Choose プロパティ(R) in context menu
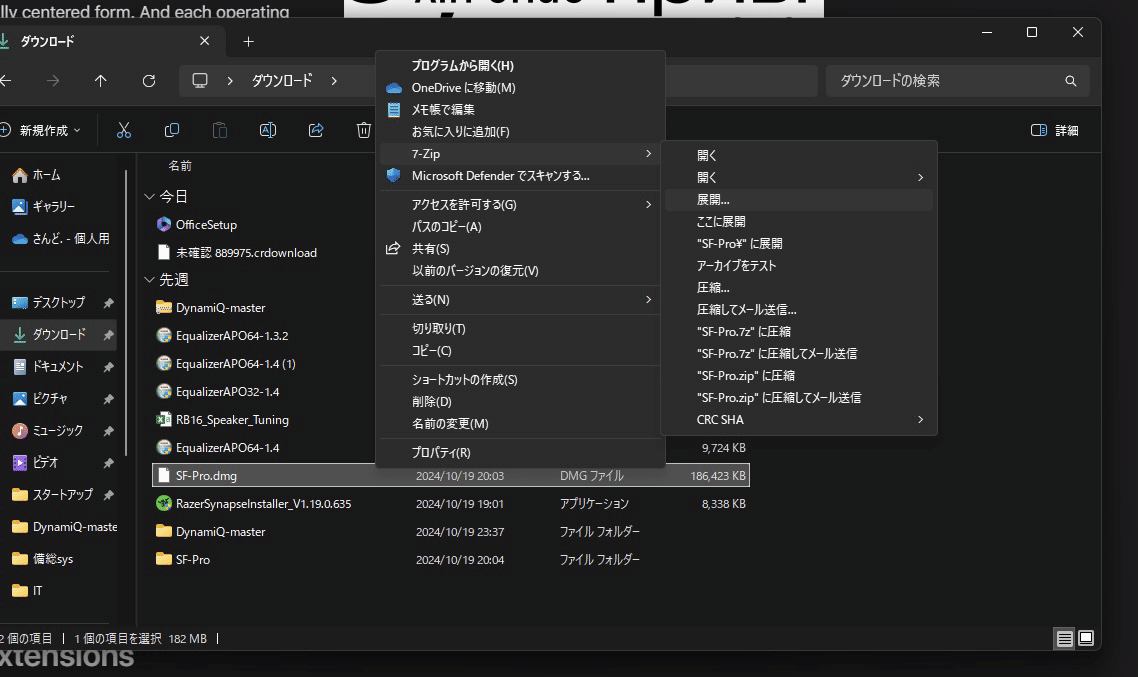 click(x=520, y=452)
